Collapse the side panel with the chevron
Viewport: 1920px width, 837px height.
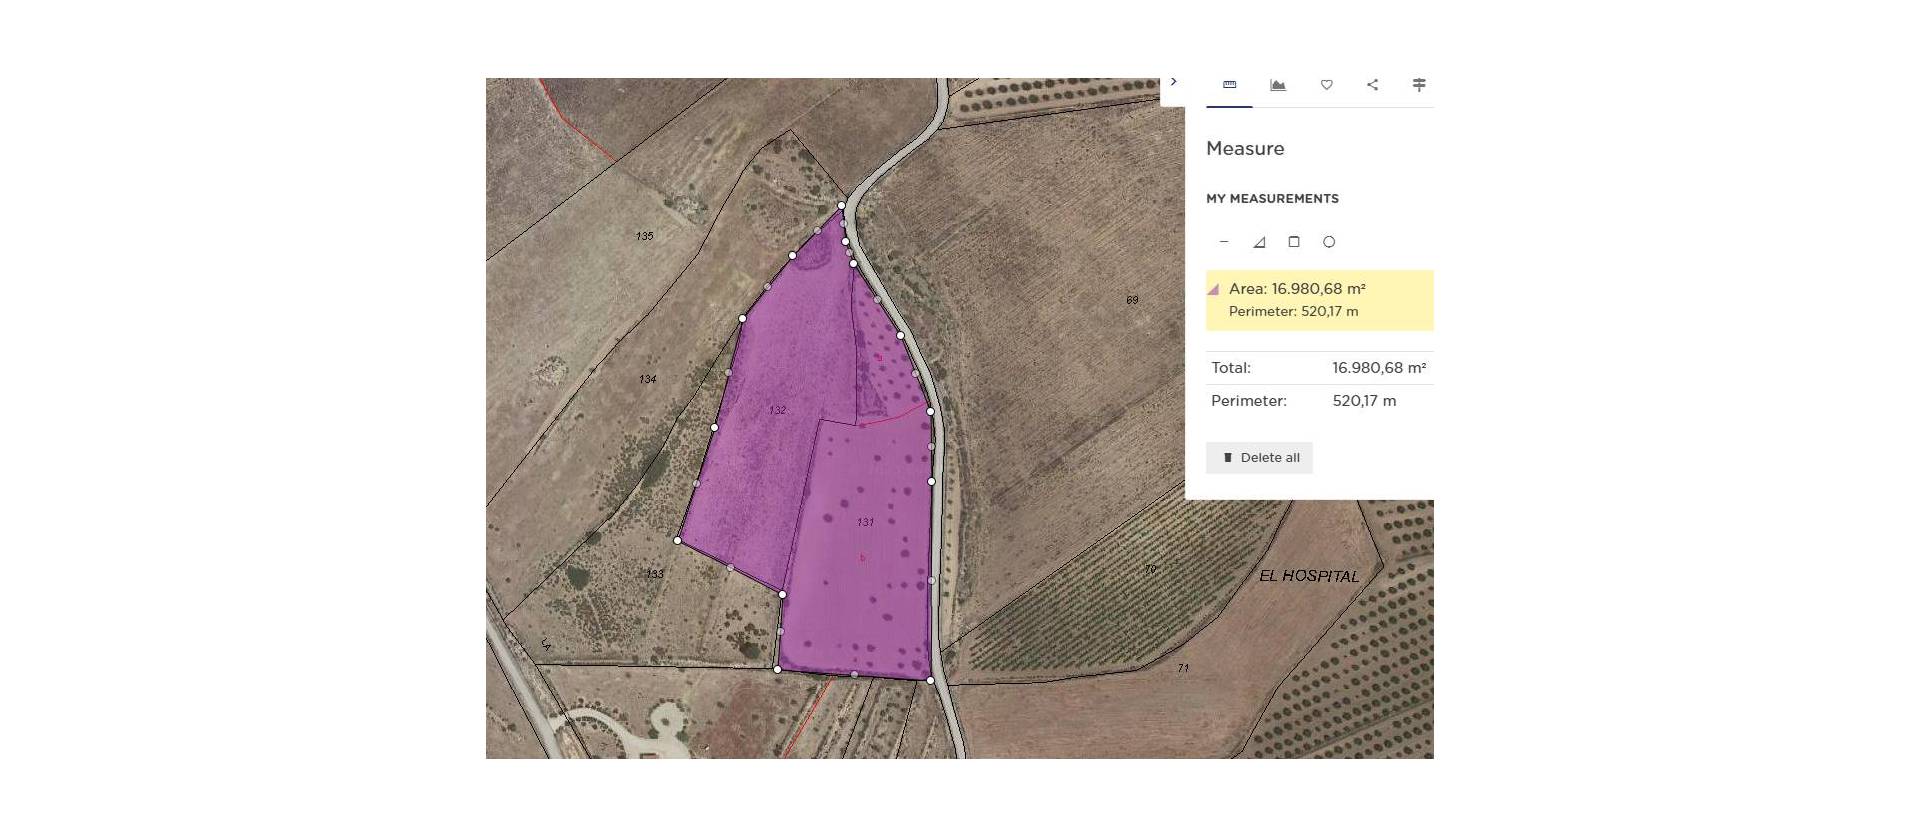click(x=1173, y=82)
